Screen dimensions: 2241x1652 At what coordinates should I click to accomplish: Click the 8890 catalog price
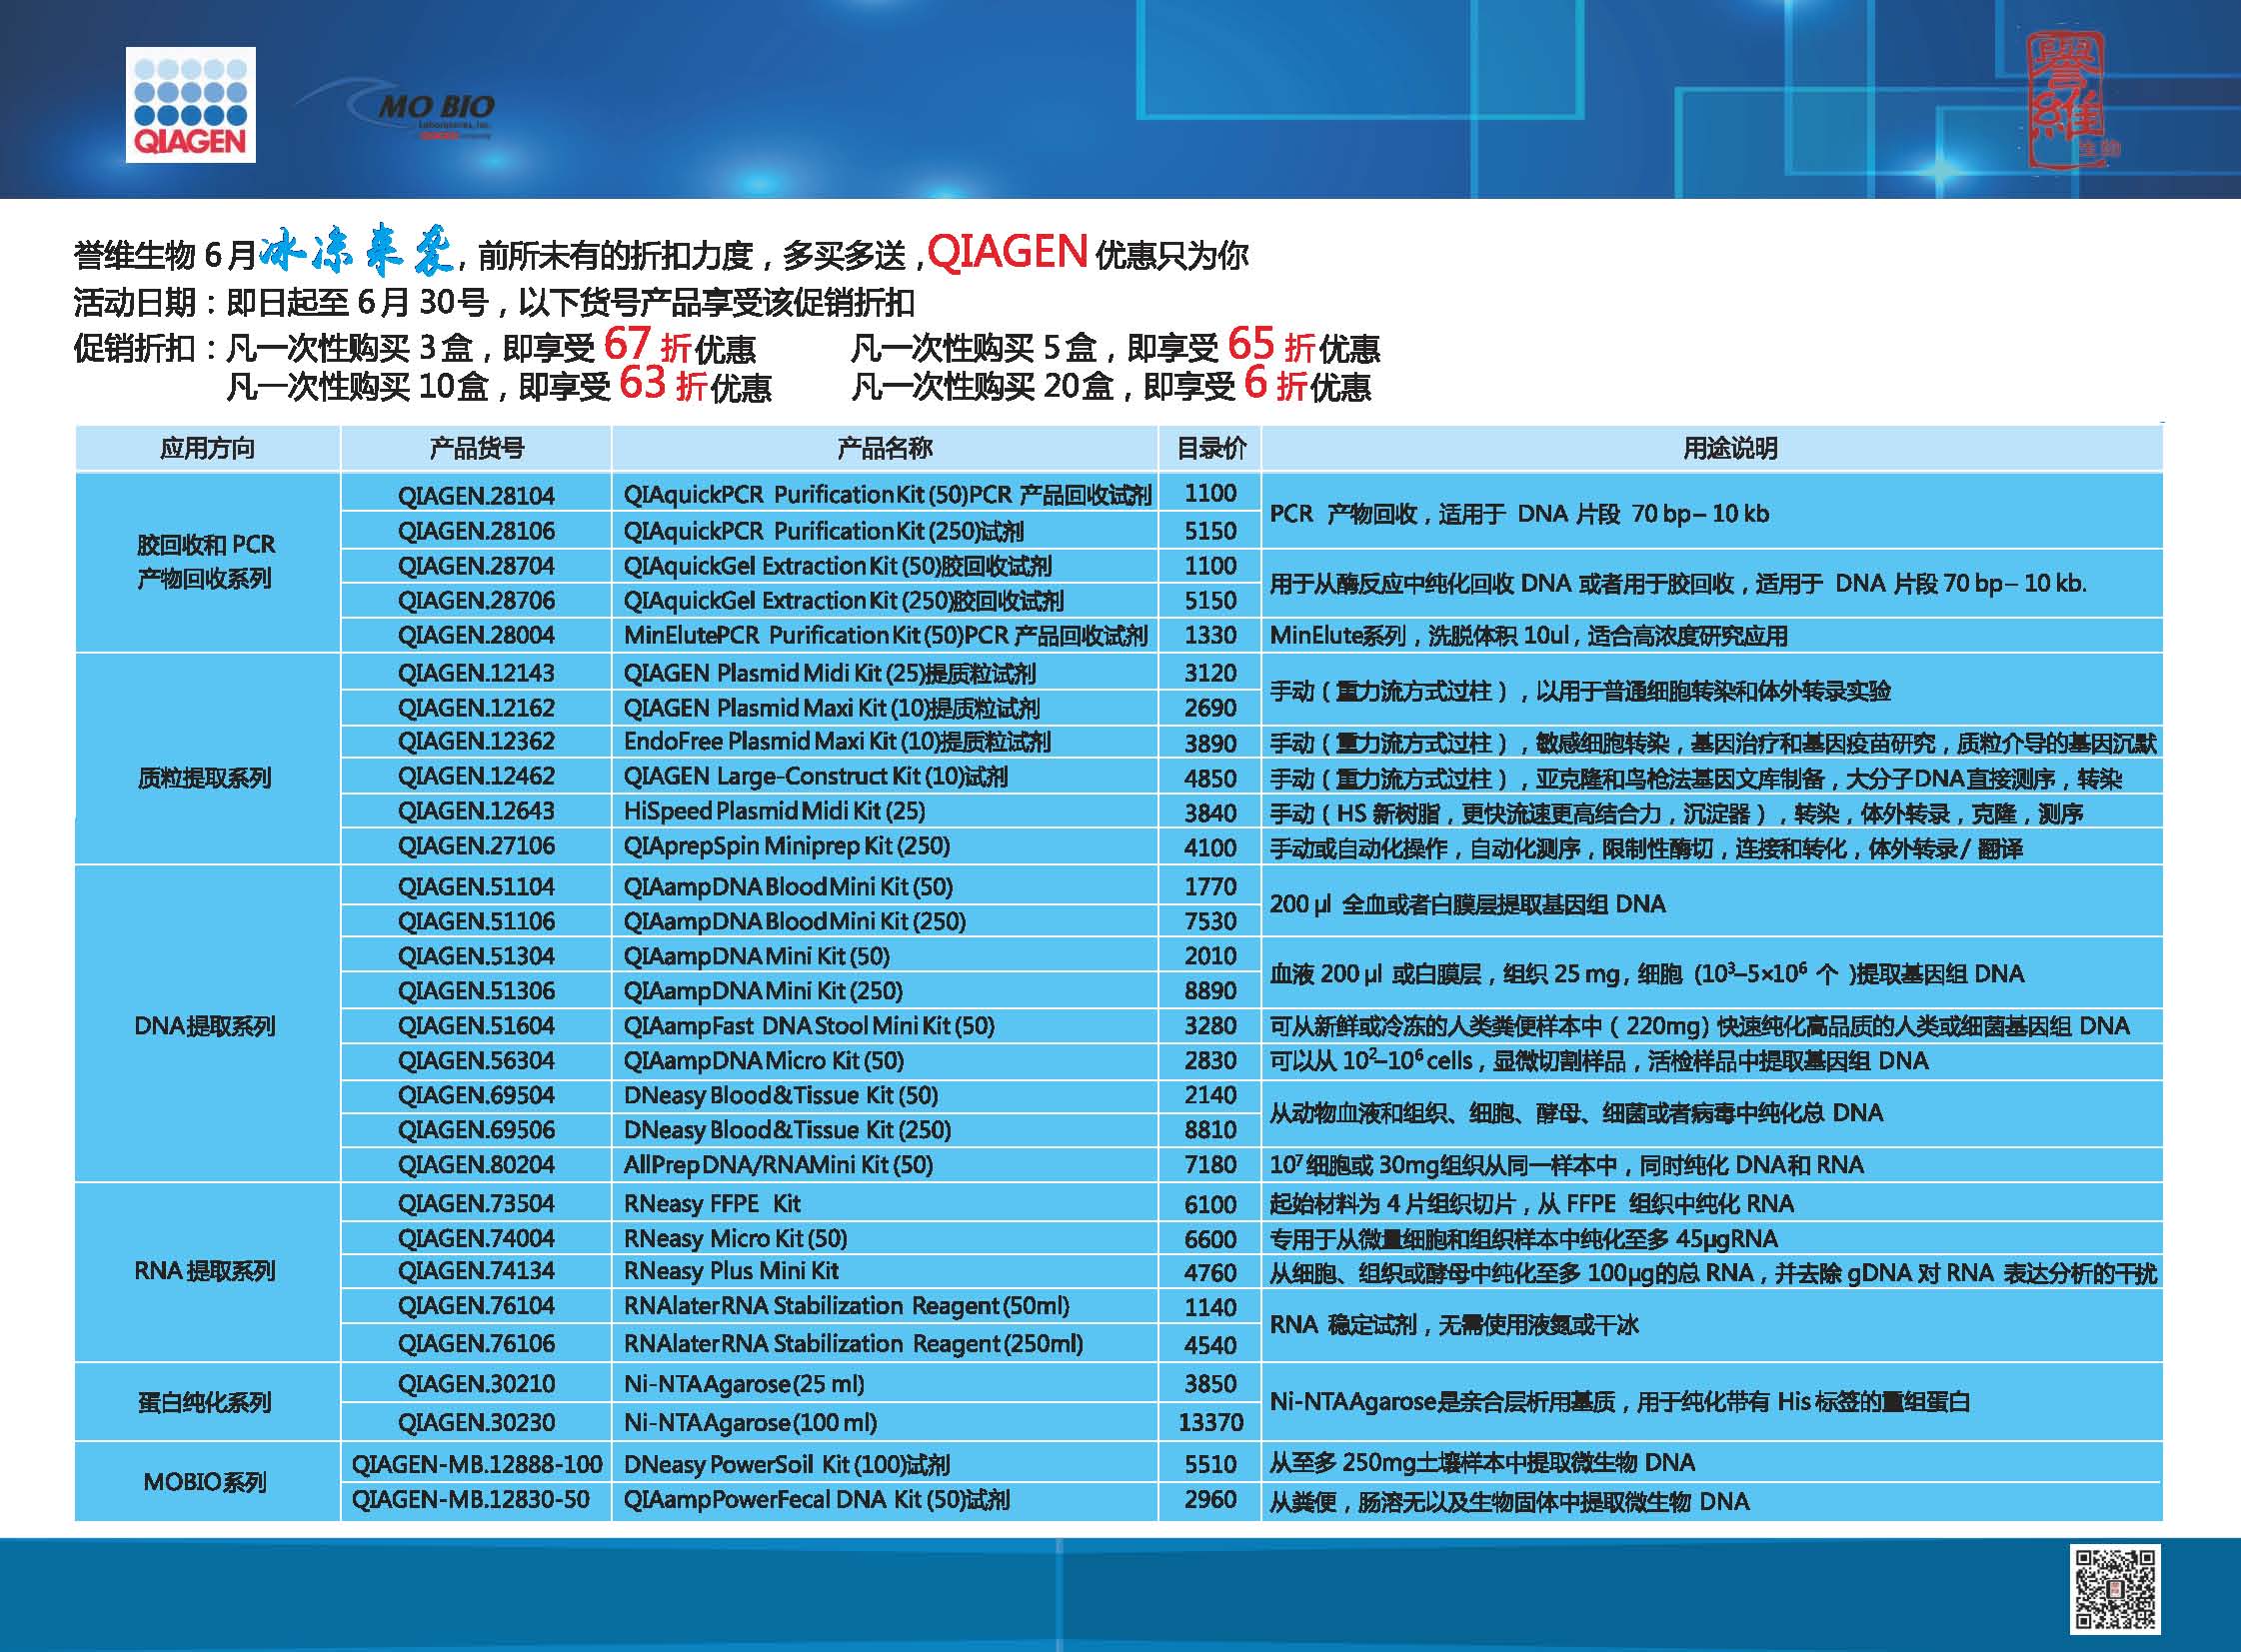(x=1210, y=991)
